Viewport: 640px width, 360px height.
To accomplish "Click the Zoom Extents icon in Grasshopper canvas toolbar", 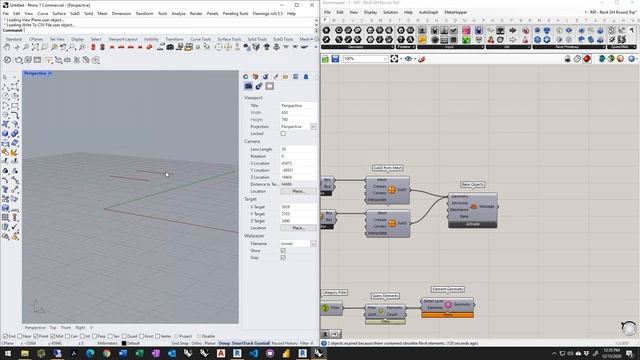I will pos(394,59).
